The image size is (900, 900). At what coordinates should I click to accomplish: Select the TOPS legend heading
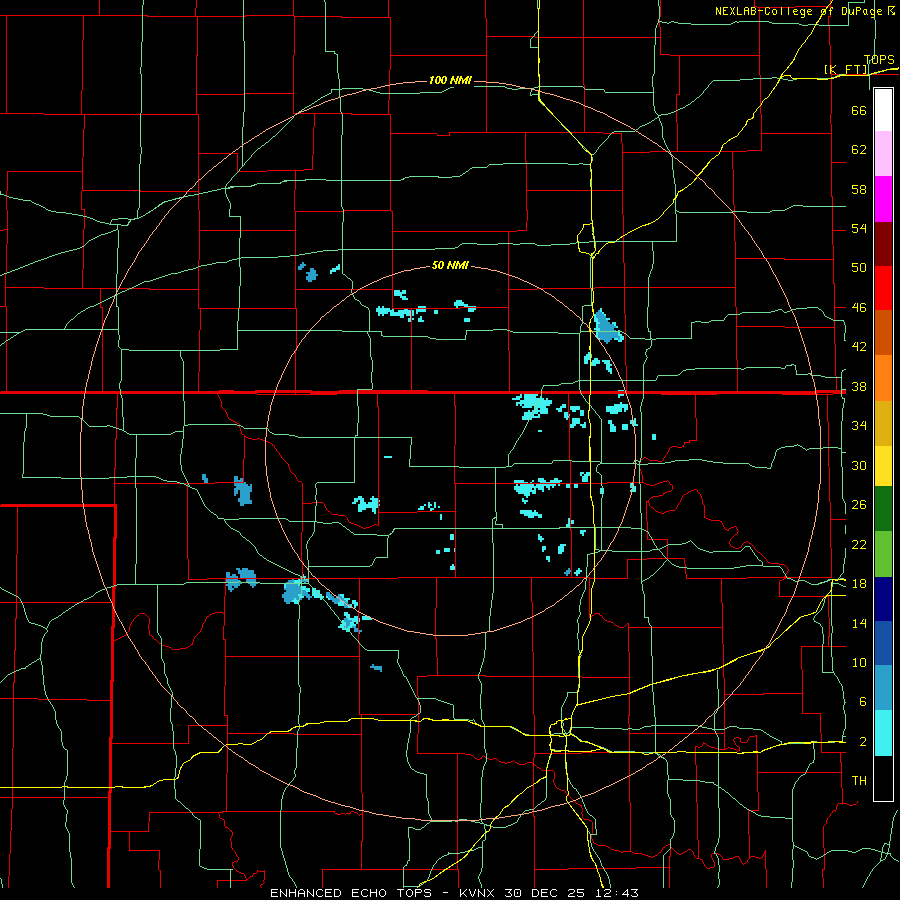[x=879, y=60]
